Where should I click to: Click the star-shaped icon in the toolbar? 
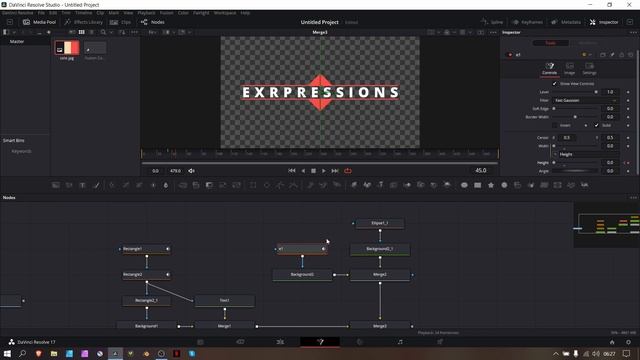[x=491, y=185]
